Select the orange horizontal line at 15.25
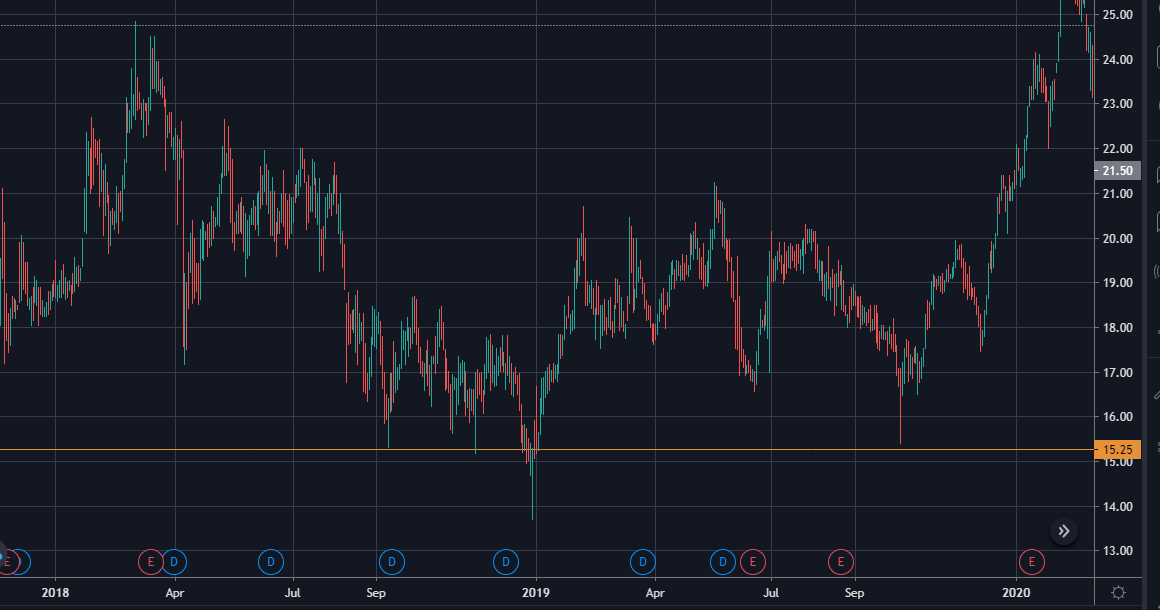 547,450
